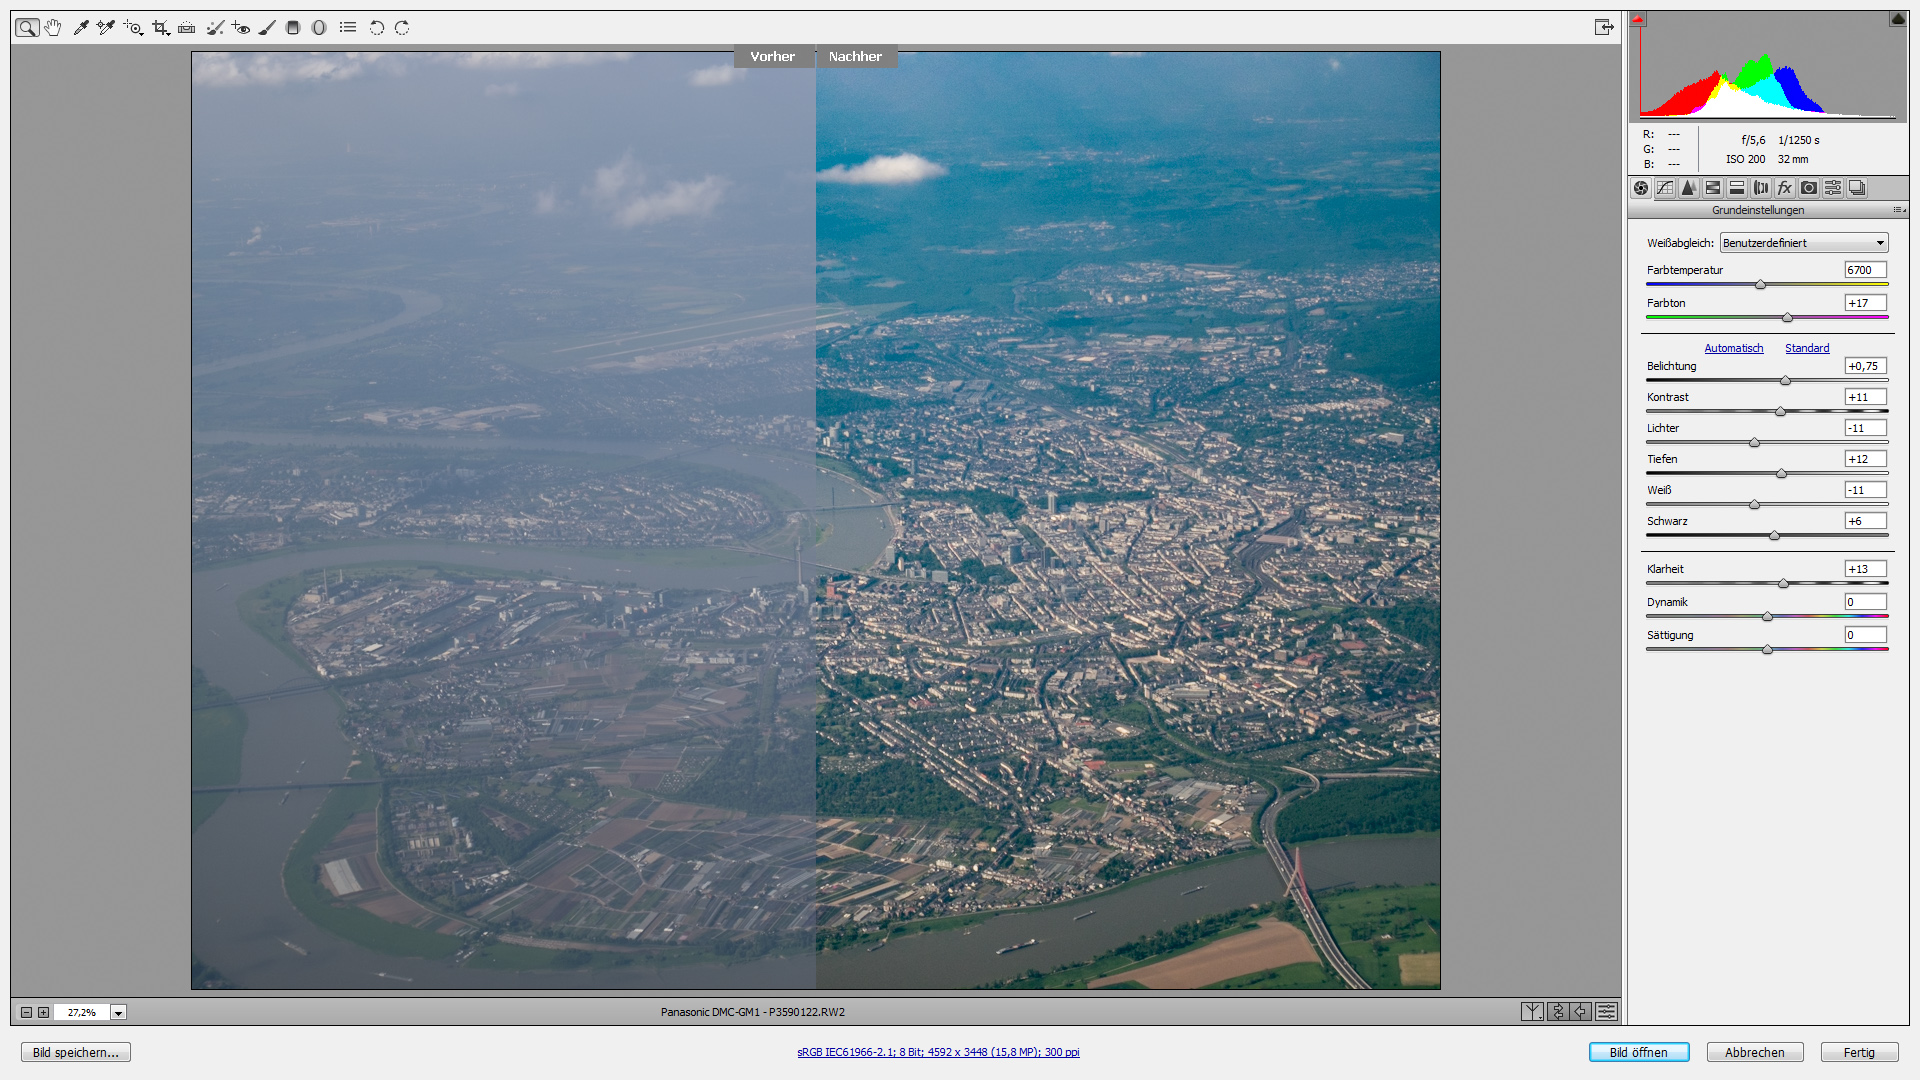1920x1080 pixels.
Task: Open the Grundeinstellungen panel flyout menu
Action: (1899, 210)
